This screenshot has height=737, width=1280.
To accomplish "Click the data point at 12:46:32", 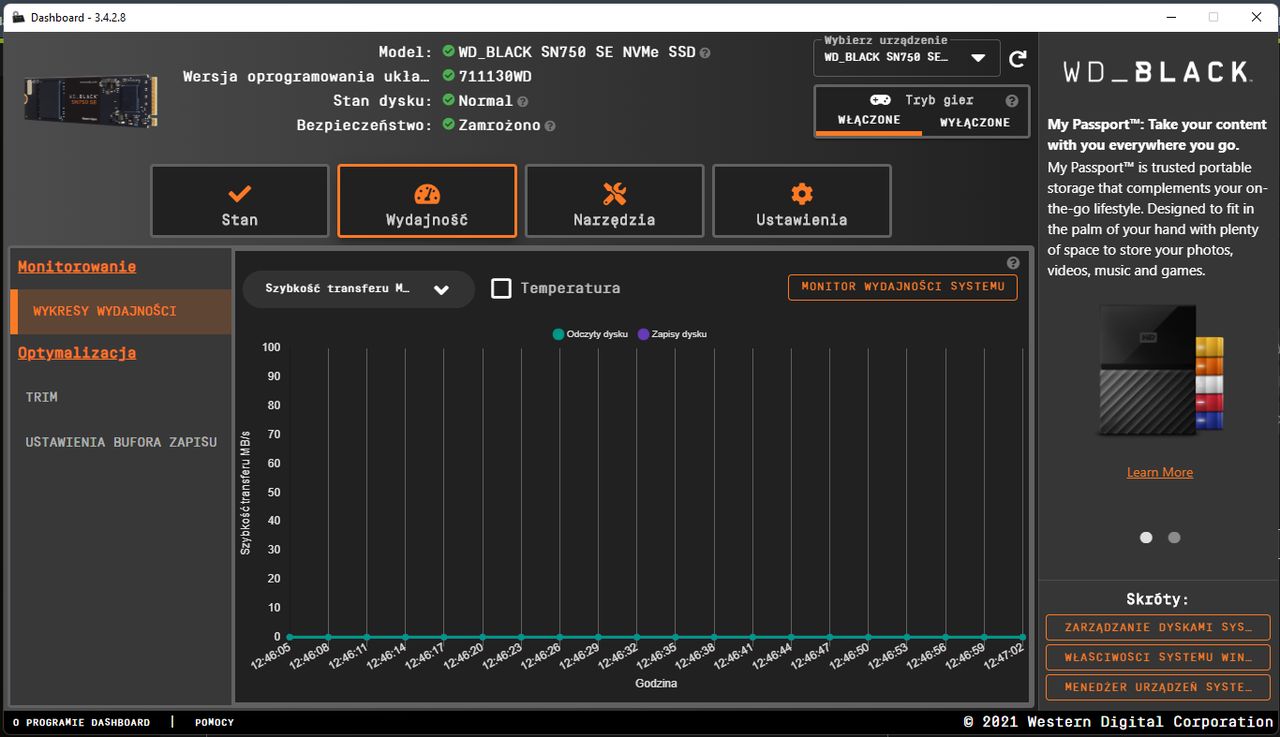I will coord(637,637).
